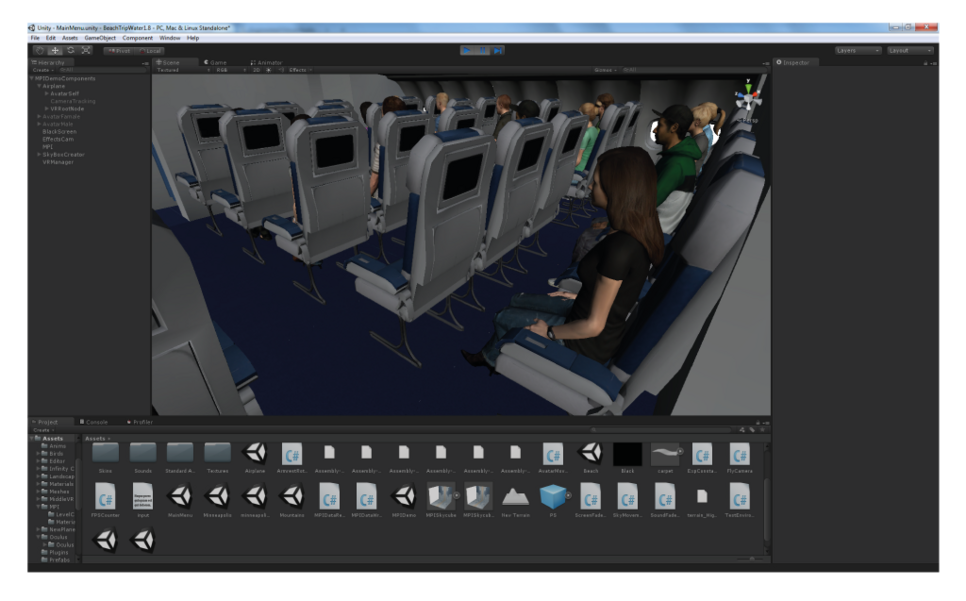Select the FlyCamera C# script asset
Viewport: 966px width, 601px height.
pos(739,454)
